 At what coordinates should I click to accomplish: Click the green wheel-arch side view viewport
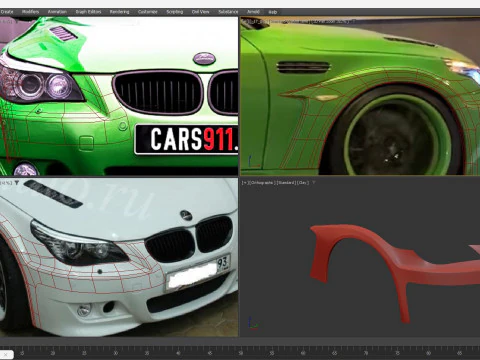360,96
